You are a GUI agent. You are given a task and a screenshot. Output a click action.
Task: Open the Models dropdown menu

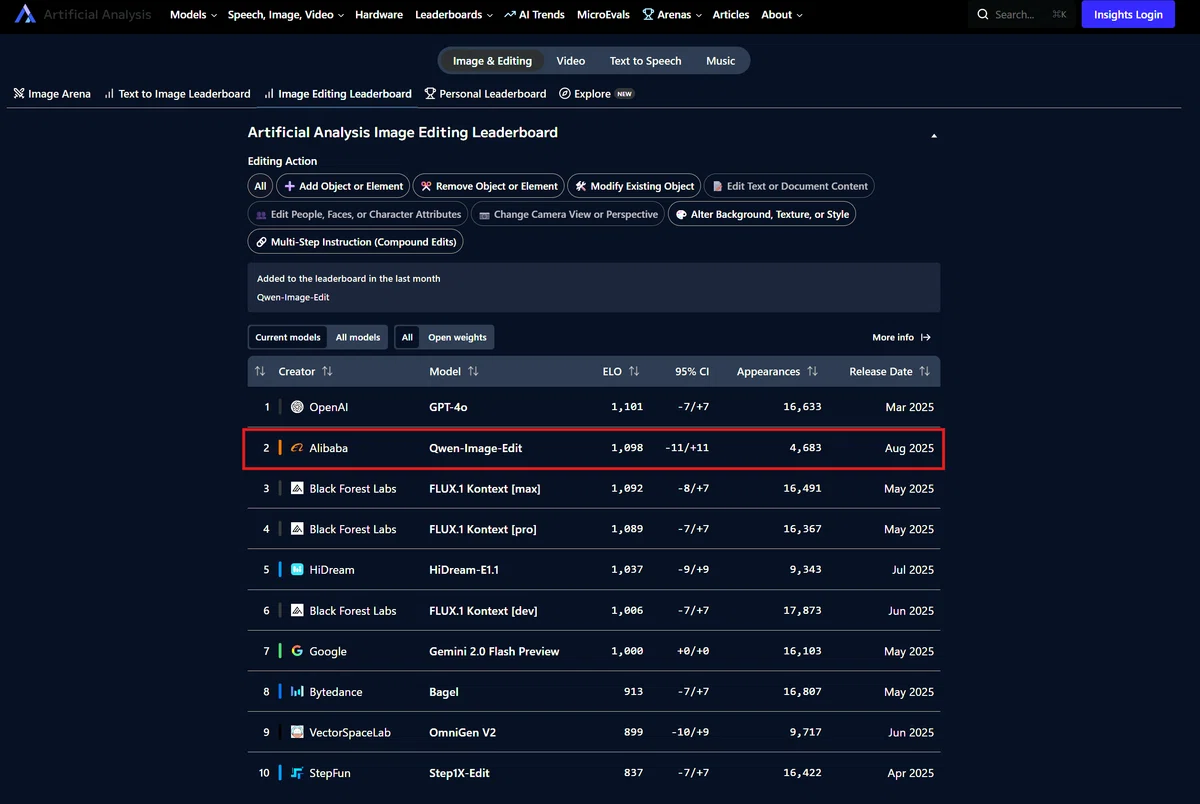(193, 15)
